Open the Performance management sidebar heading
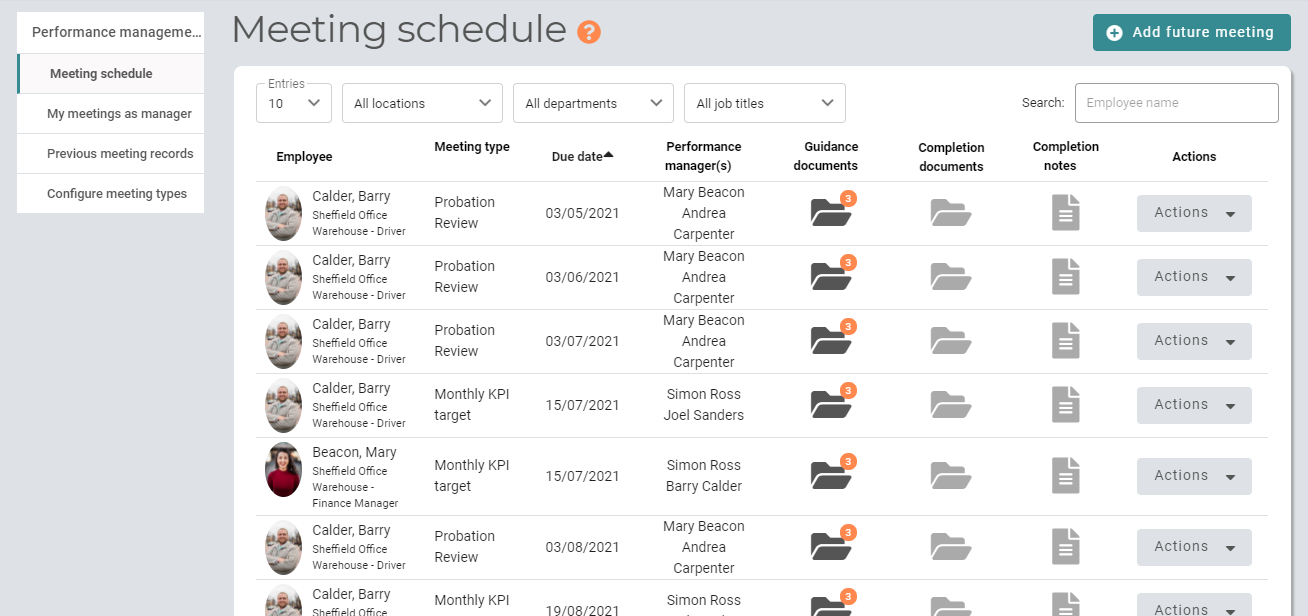Viewport: 1308px width, 616px height. pyautogui.click(x=111, y=32)
